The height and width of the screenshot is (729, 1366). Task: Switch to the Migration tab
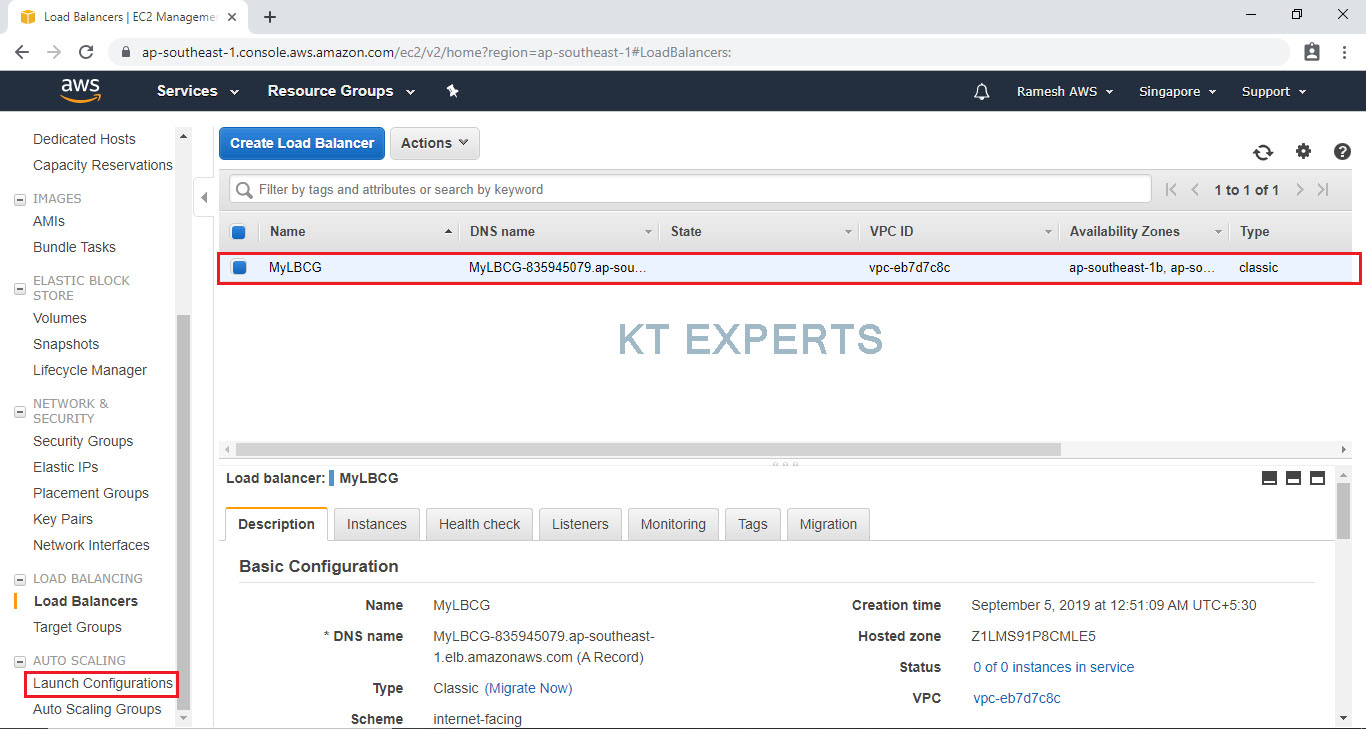(828, 524)
